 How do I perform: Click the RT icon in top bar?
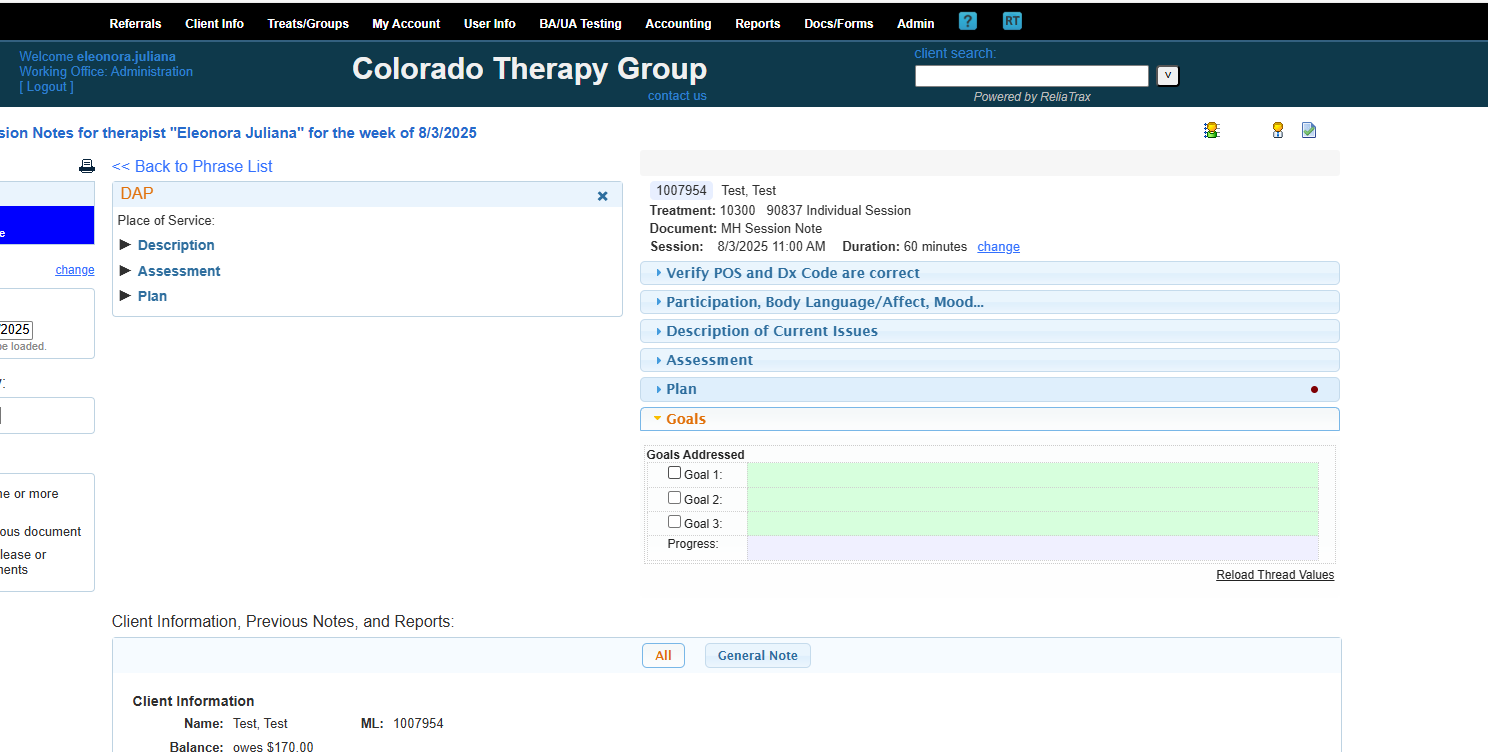(1012, 22)
